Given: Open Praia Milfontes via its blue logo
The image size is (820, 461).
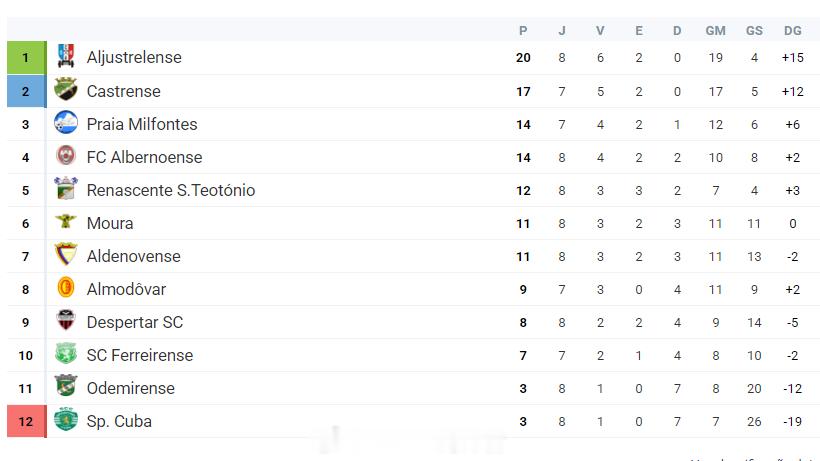Looking at the screenshot, I should click(x=66, y=123).
